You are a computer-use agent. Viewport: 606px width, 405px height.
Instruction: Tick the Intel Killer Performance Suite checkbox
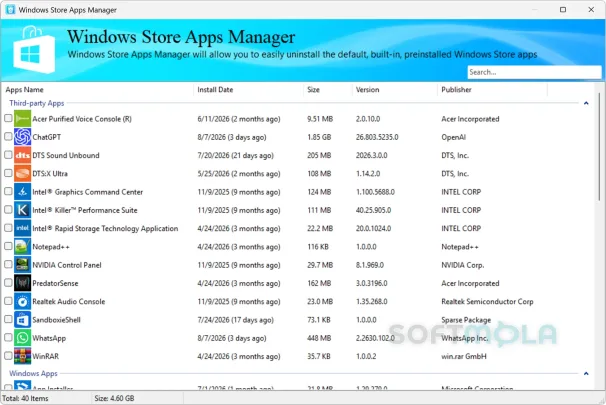pos(8,209)
